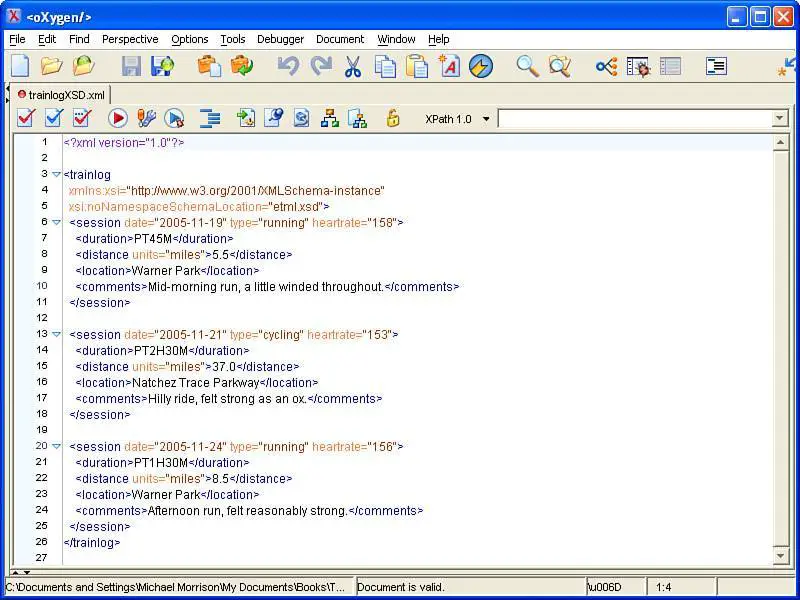
Task: Open the Document menu
Action: 340,39
